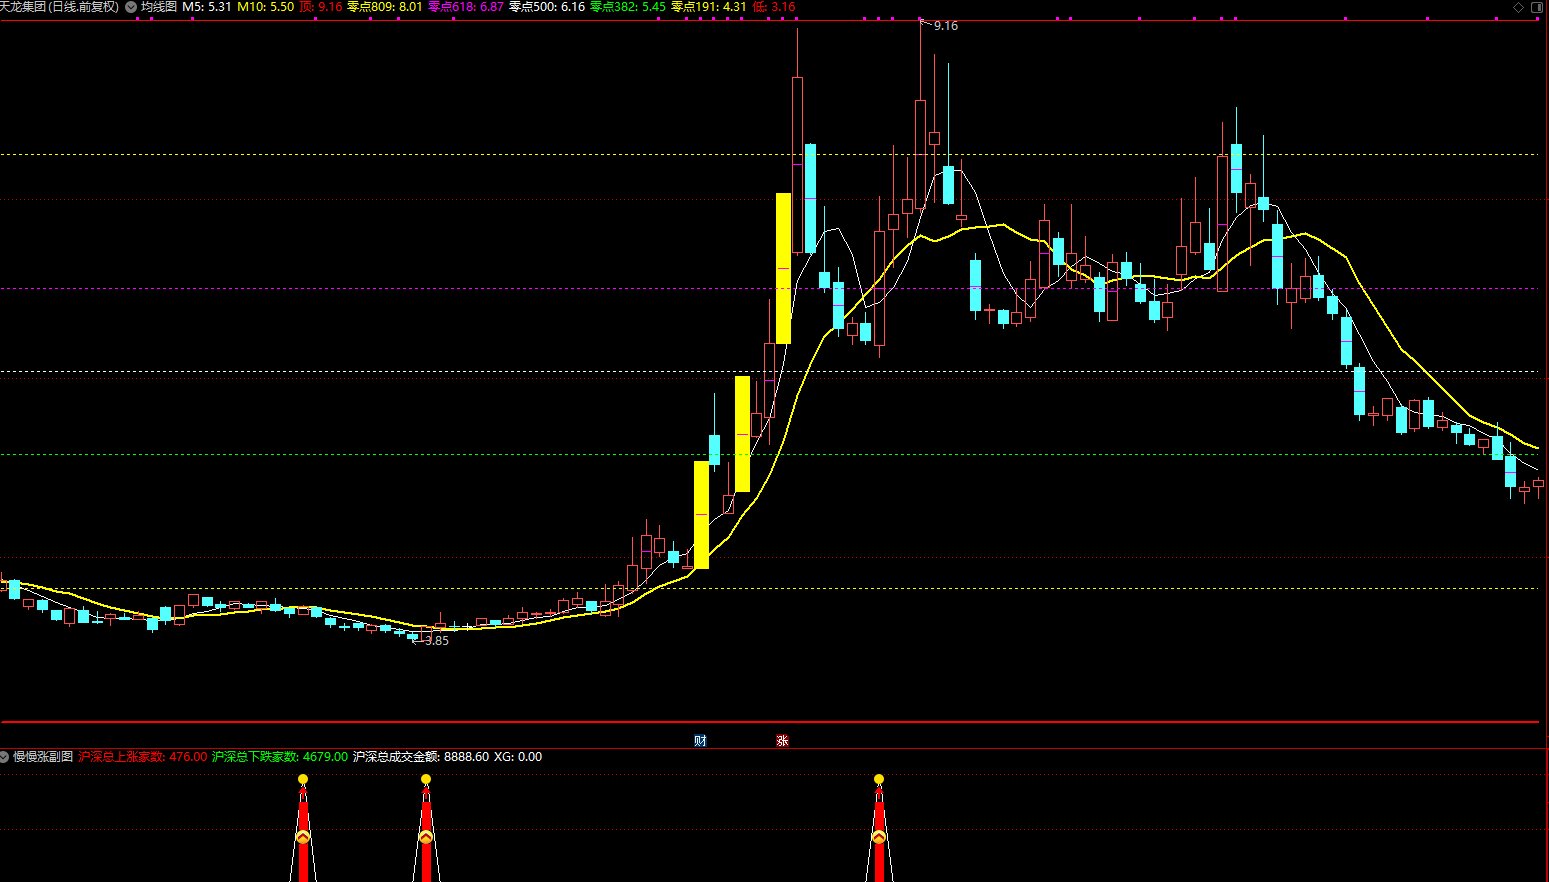Click the 9.16 high price label
The height and width of the screenshot is (882, 1549).
click(946, 26)
